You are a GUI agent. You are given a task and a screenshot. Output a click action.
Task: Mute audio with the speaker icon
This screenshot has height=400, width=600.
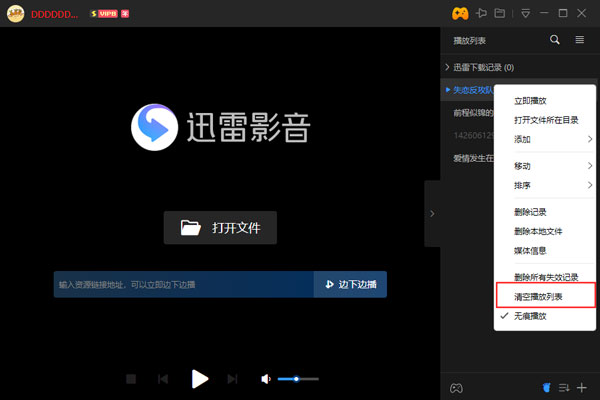(x=266, y=379)
